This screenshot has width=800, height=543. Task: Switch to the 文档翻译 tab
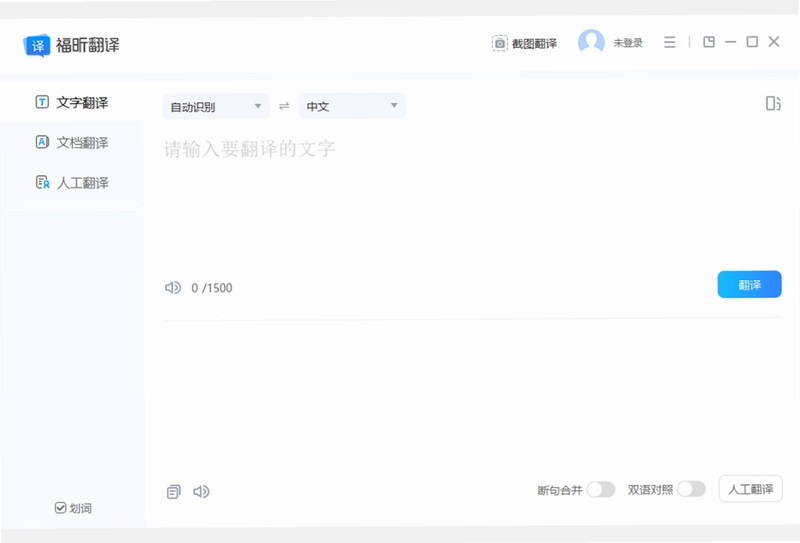(72, 142)
